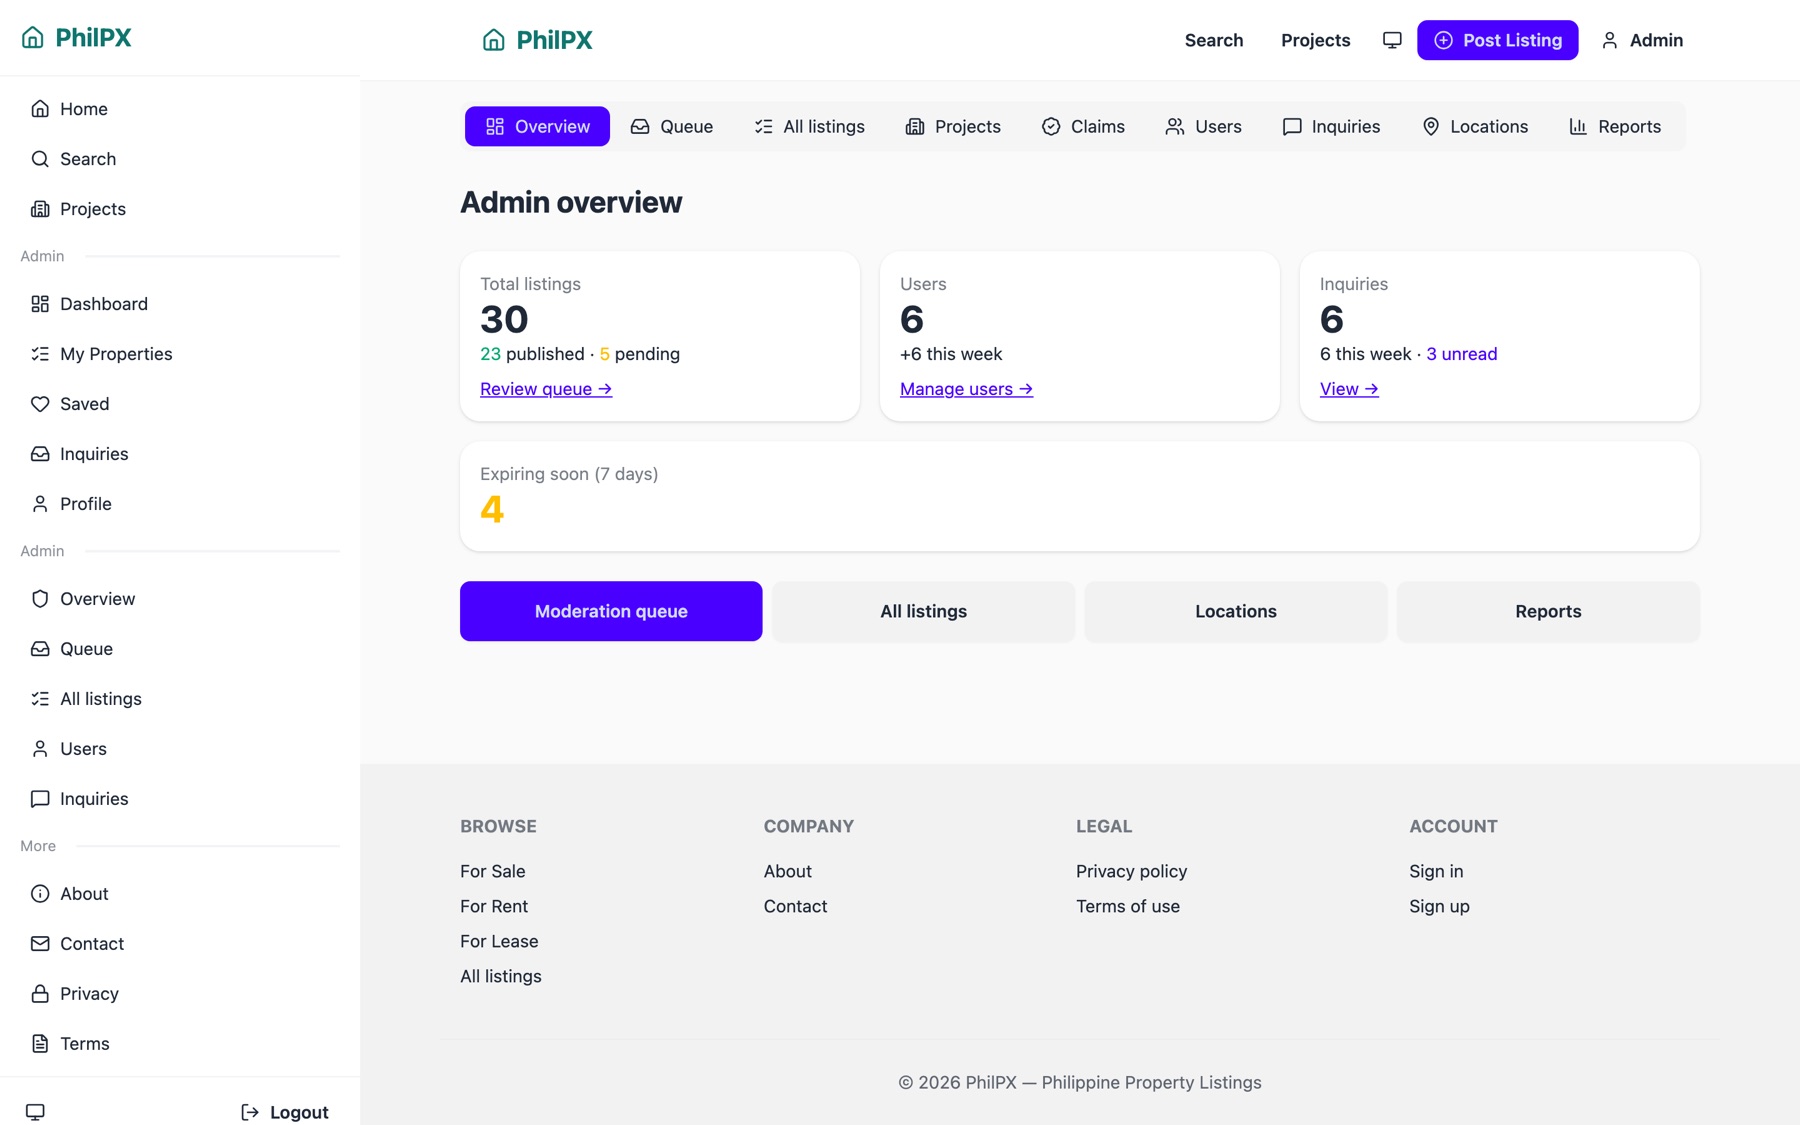This screenshot has width=1800, height=1125.
Task: Open Home from the sidebar
Action: [180, 109]
